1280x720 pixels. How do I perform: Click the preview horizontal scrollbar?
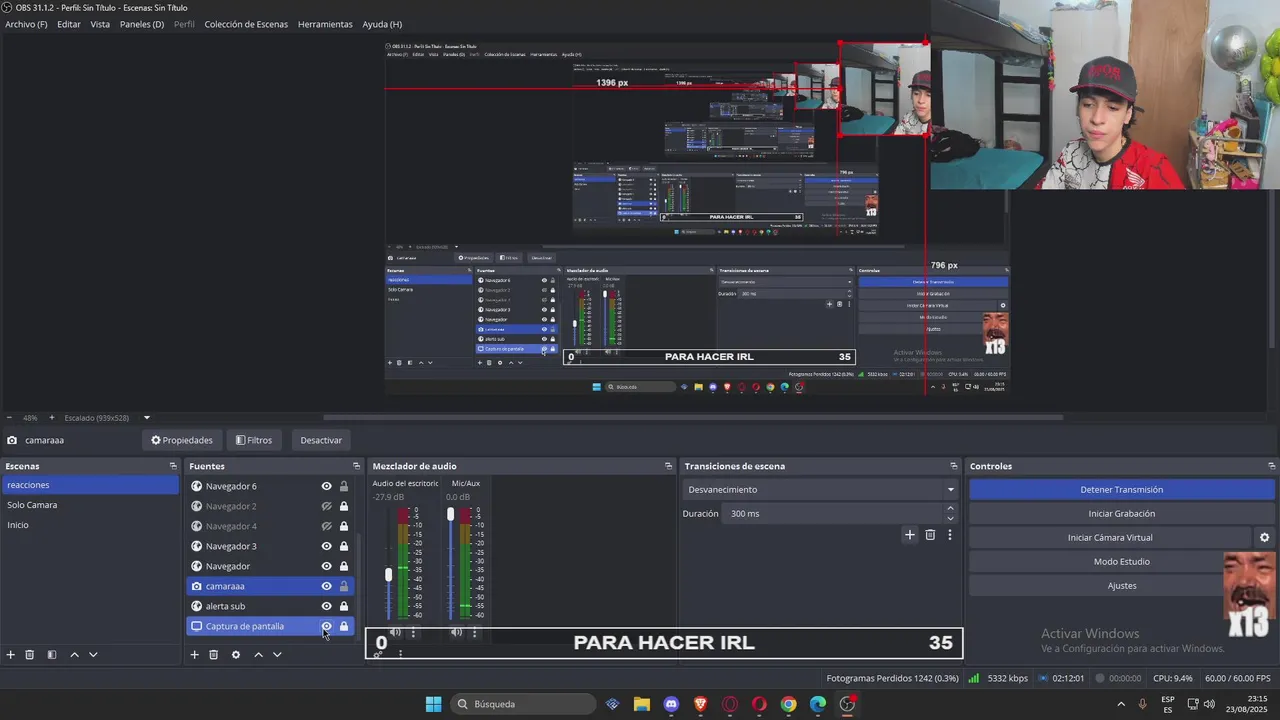(x=693, y=417)
